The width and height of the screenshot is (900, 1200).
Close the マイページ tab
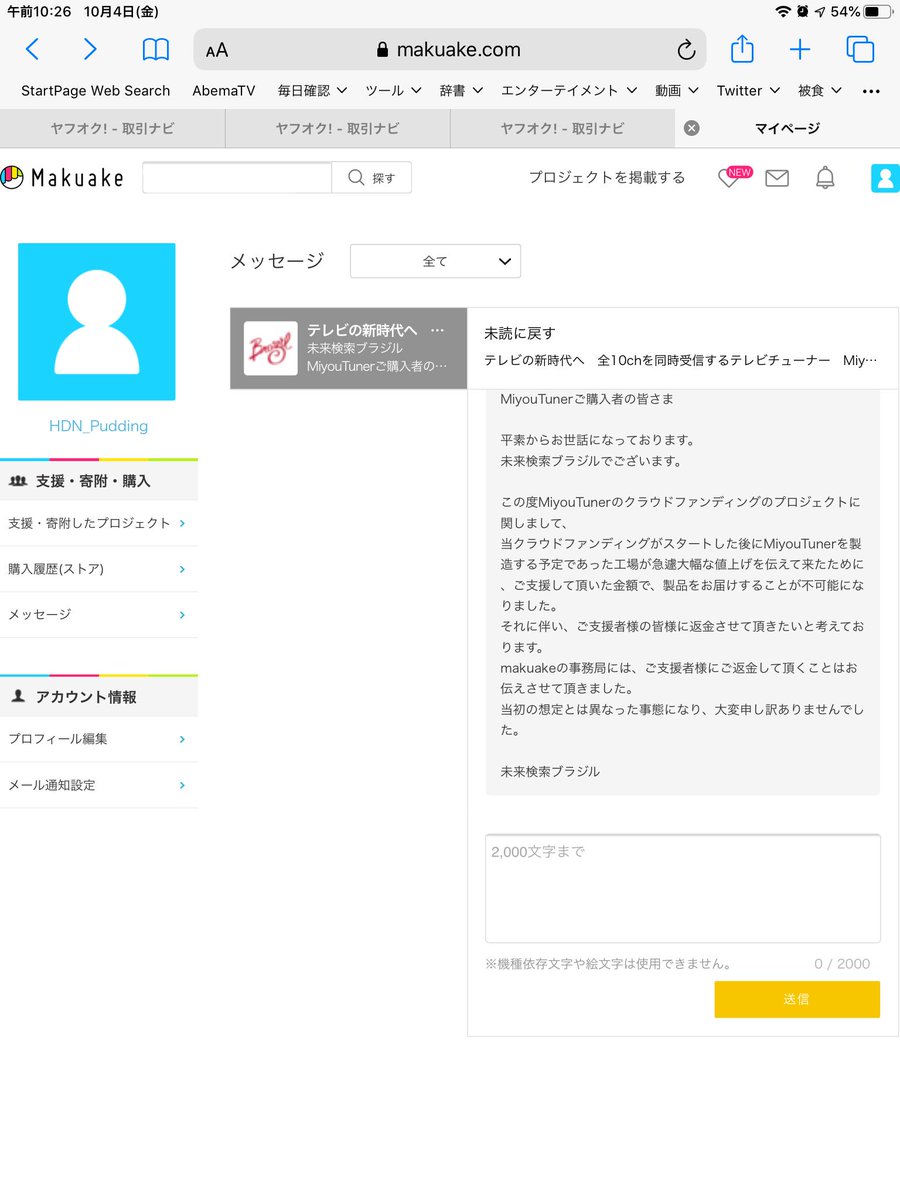tap(691, 128)
